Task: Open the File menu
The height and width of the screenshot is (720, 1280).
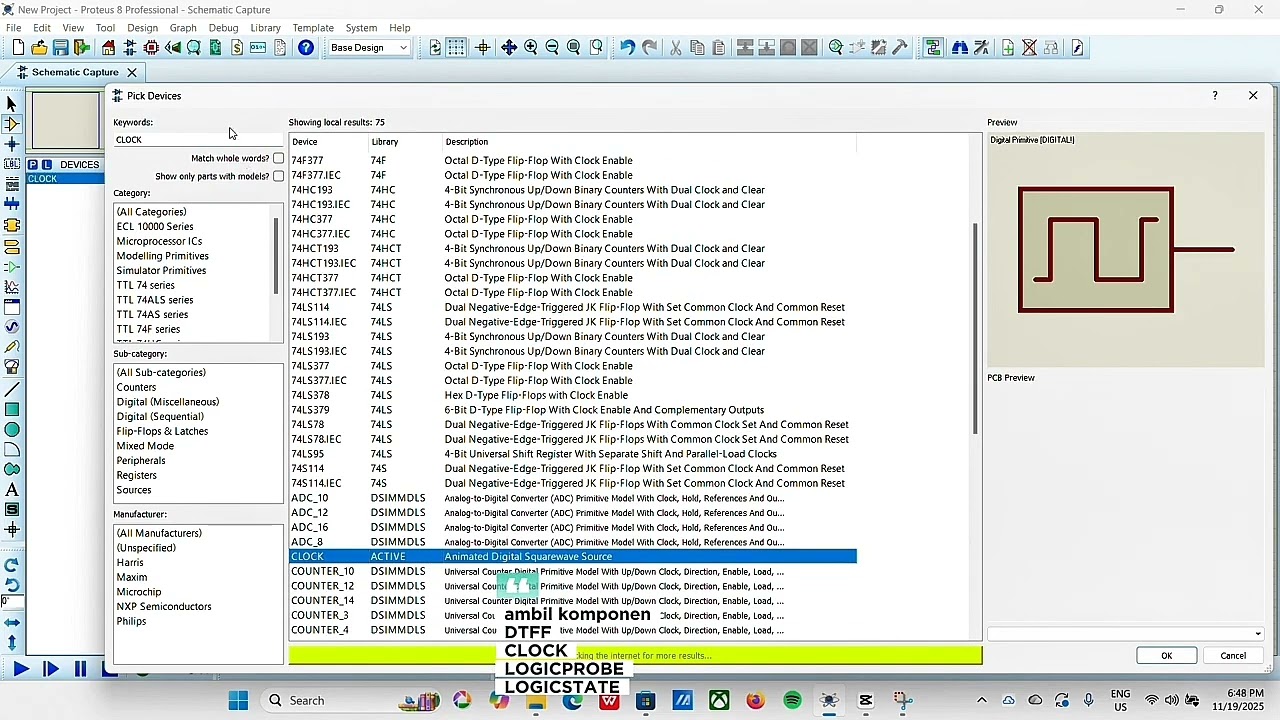Action: [13, 28]
